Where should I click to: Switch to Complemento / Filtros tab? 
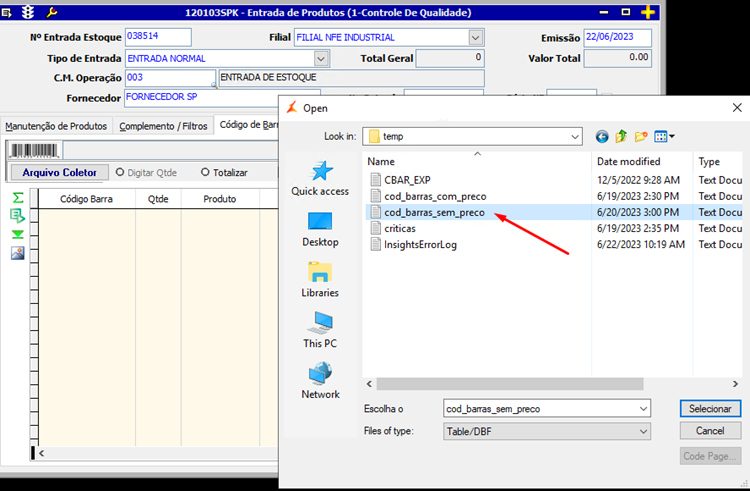coord(163,126)
